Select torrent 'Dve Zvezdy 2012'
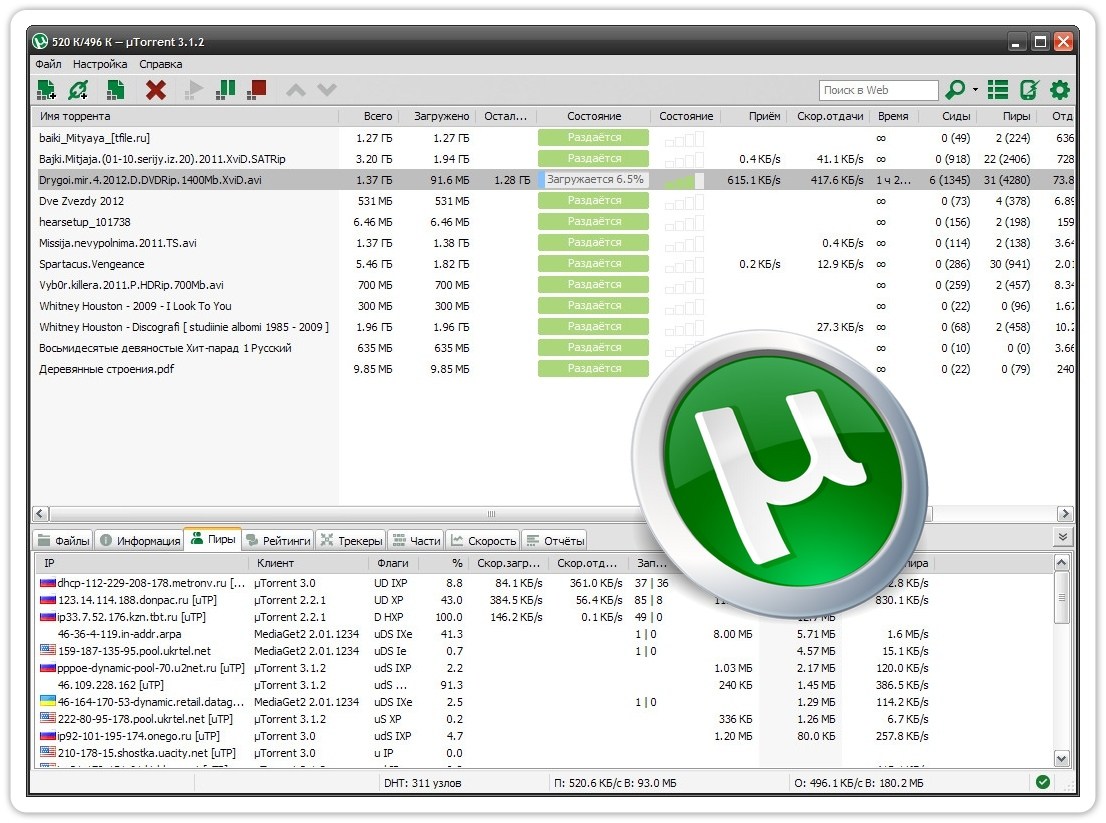 pos(81,202)
